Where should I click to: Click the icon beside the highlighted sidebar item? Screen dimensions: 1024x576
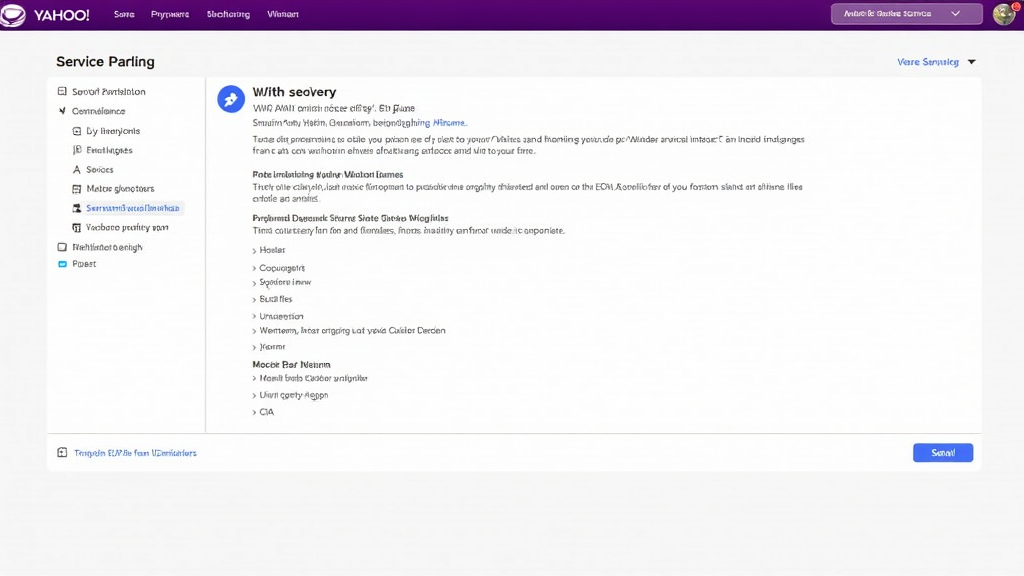click(77, 209)
